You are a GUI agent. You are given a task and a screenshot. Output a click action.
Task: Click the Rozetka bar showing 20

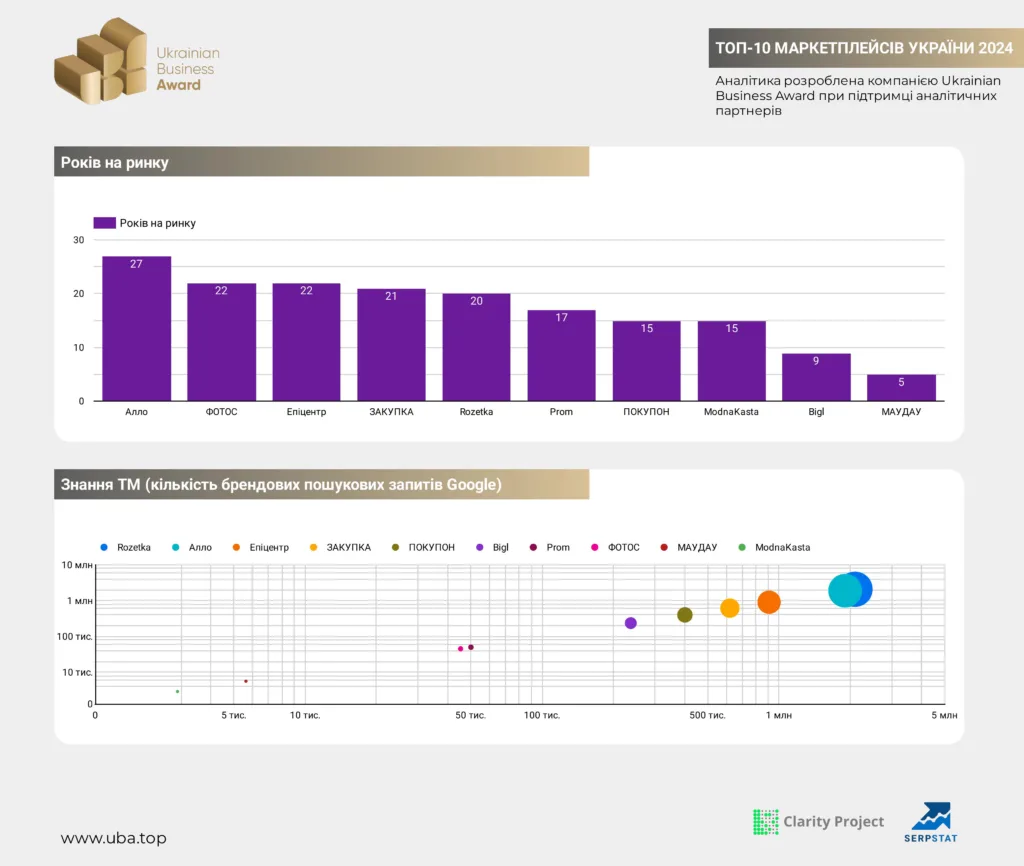(476, 347)
